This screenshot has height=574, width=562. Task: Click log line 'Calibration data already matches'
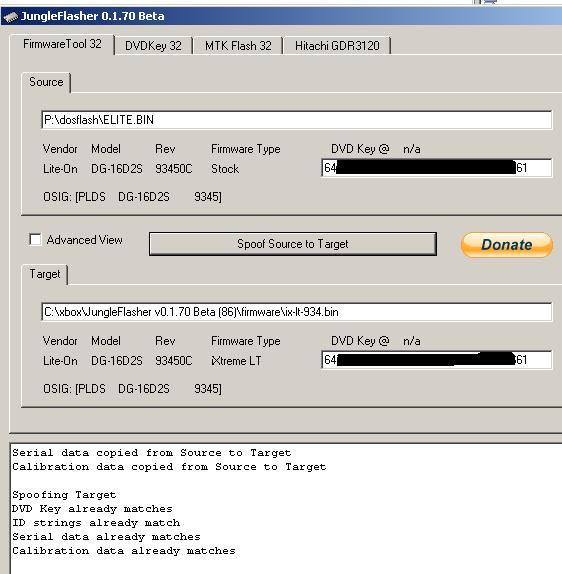pyautogui.click(x=124, y=551)
